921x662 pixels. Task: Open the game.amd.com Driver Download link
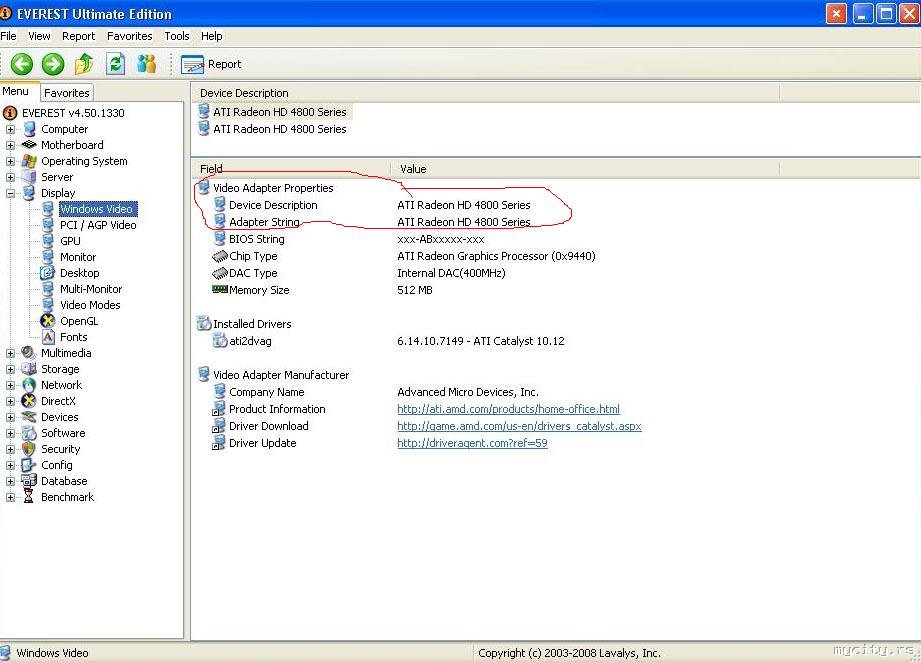[x=519, y=426]
